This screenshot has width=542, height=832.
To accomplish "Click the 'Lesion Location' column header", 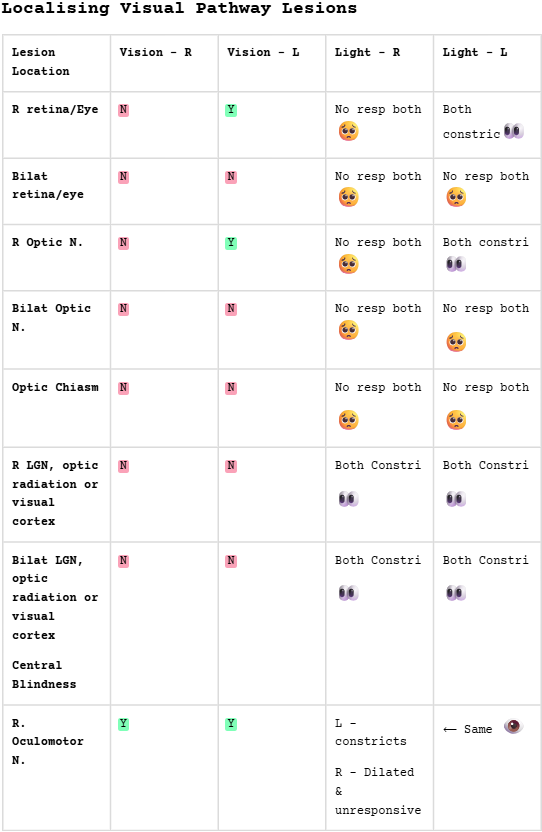I will pos(41,62).
